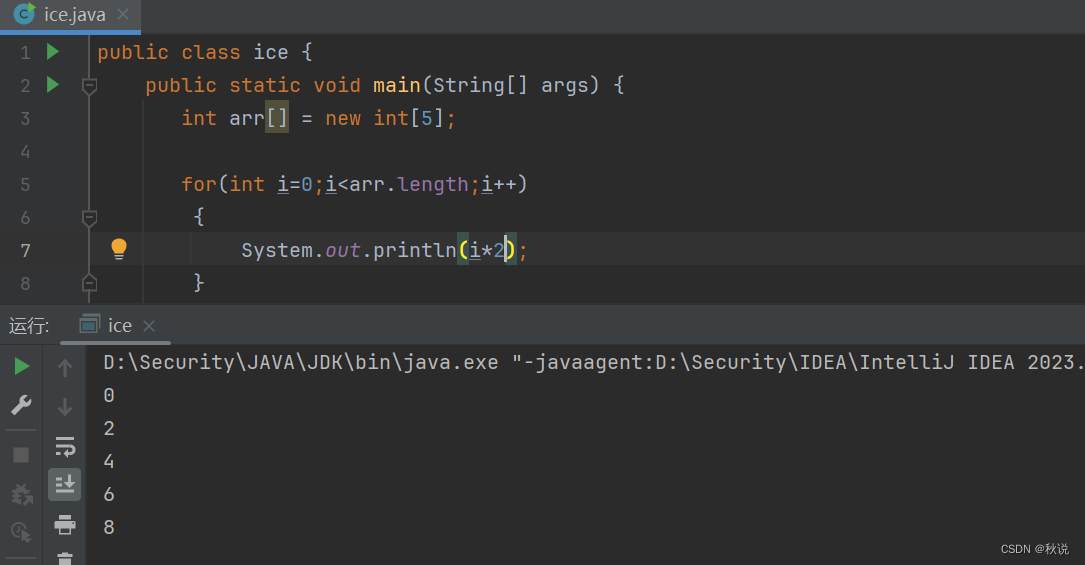Viewport: 1085px width, 565px height.
Task: Click the stop process square icon
Action: 21,454
